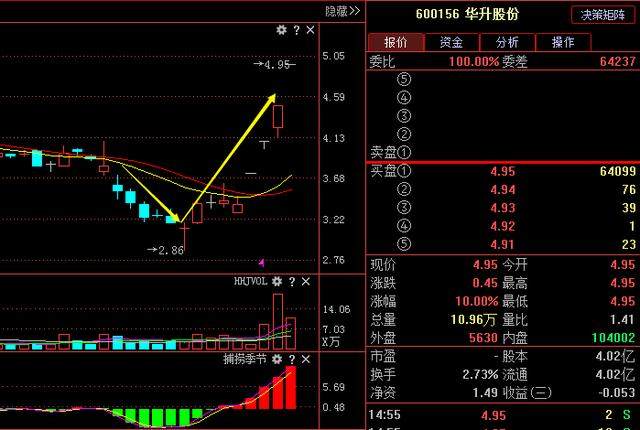640x430 pixels.
Task: Select buy level ③ price 4.93
Action: [x=503, y=208]
